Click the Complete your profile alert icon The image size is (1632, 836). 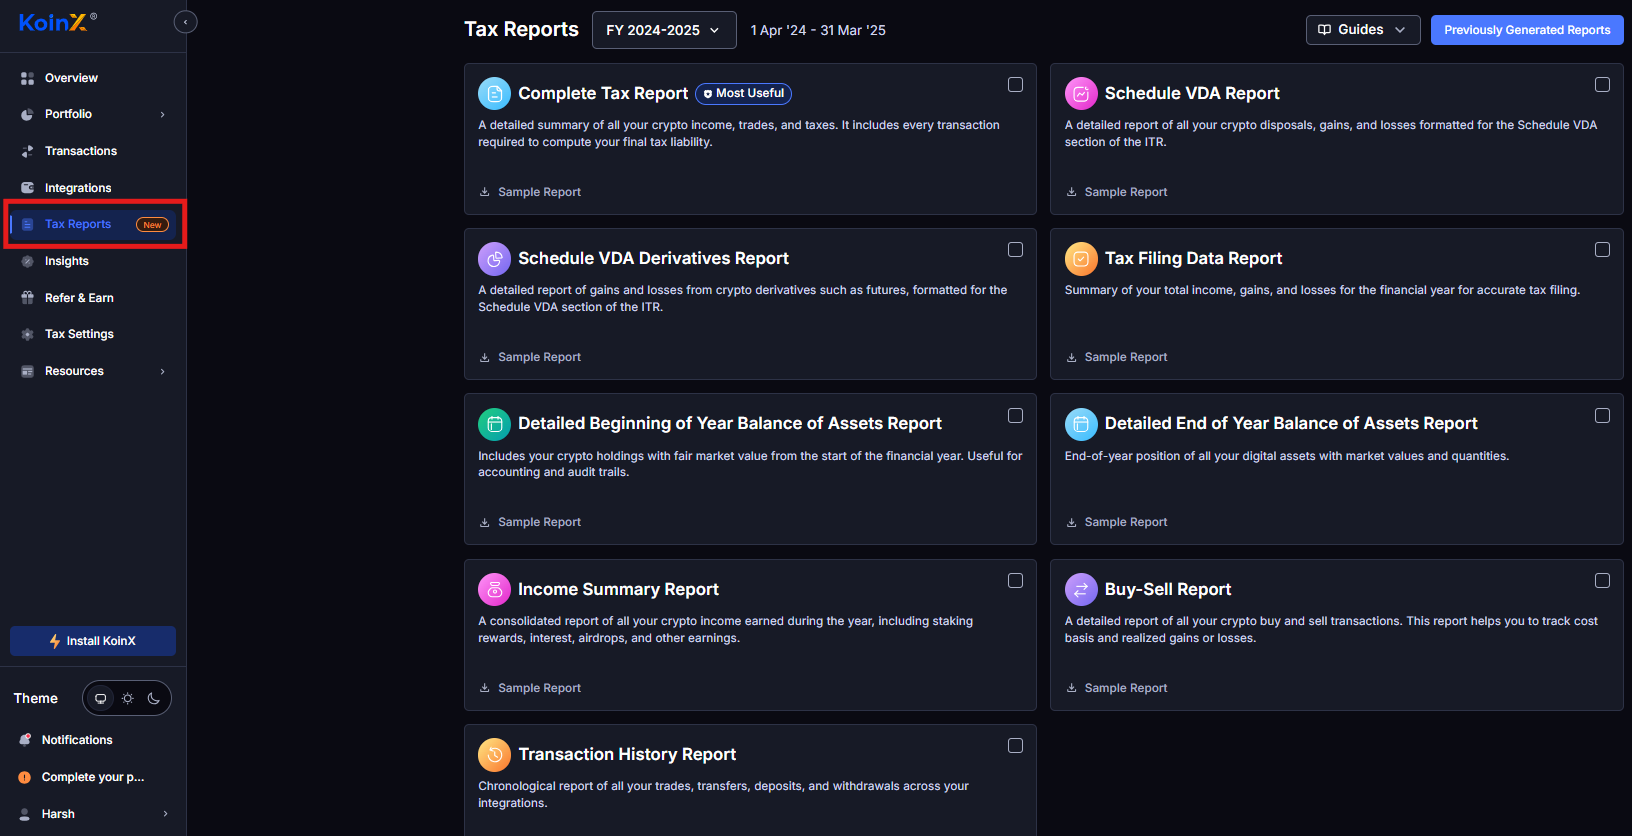pyautogui.click(x=25, y=777)
